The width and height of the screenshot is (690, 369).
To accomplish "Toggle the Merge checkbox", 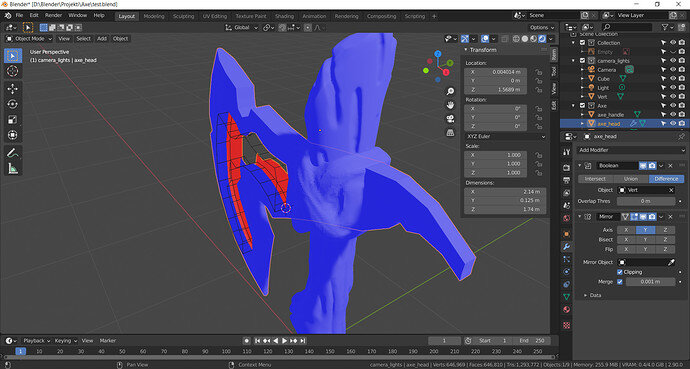I will point(620,282).
